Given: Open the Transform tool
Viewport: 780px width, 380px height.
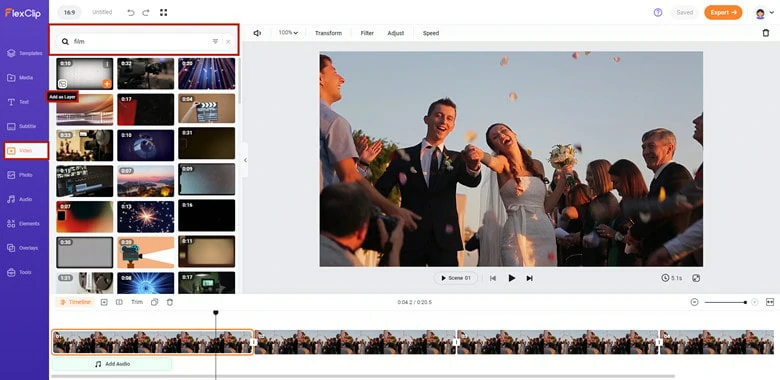Looking at the screenshot, I should point(328,33).
